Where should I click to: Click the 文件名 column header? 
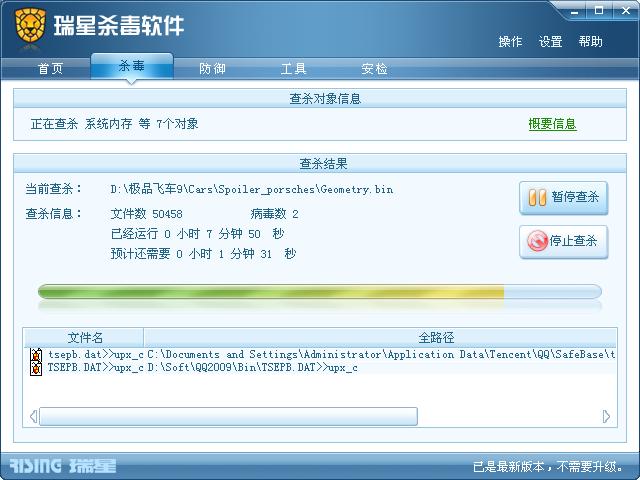click(x=84, y=338)
